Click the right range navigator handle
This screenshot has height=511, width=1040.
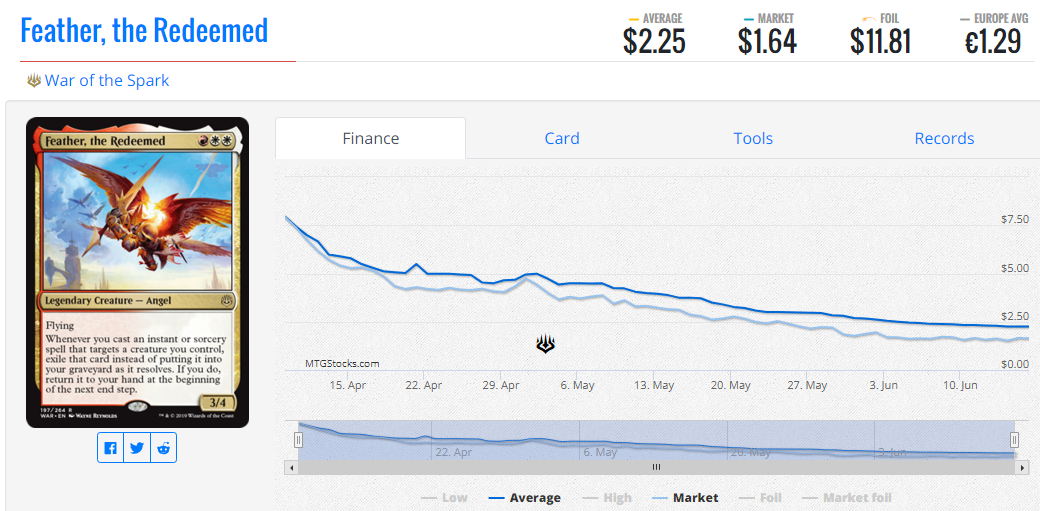click(1014, 439)
